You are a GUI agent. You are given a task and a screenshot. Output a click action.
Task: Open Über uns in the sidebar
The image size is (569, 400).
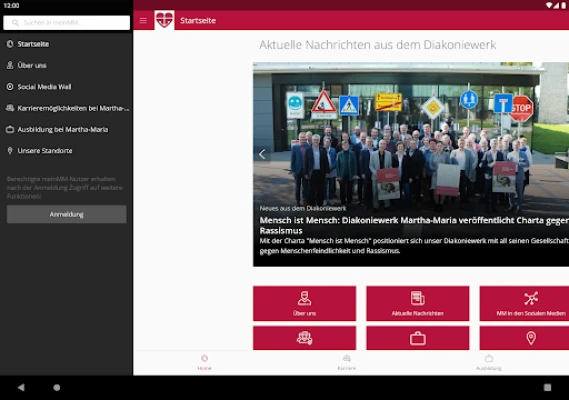pos(66,65)
